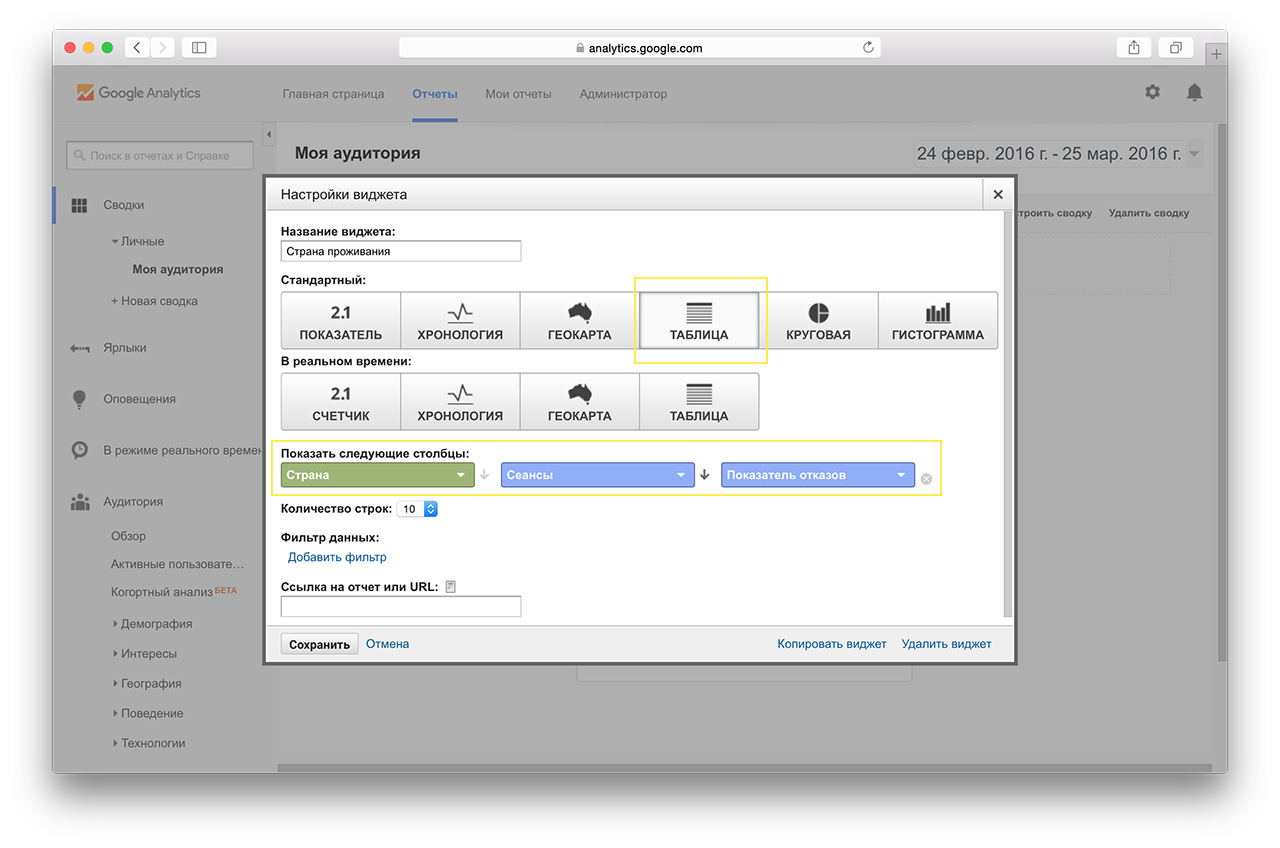Select the standard Geomap widget type
The height and width of the screenshot is (848, 1280).
click(x=579, y=321)
